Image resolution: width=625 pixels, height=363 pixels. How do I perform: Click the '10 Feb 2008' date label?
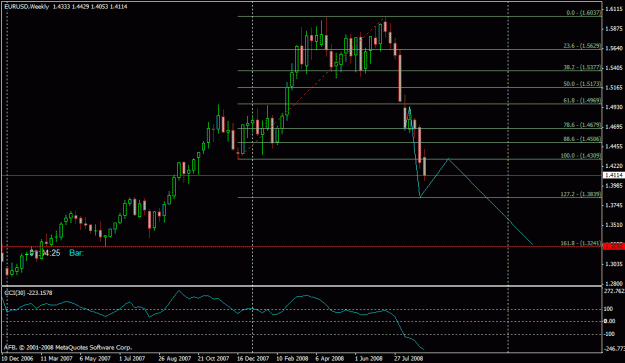(292, 358)
